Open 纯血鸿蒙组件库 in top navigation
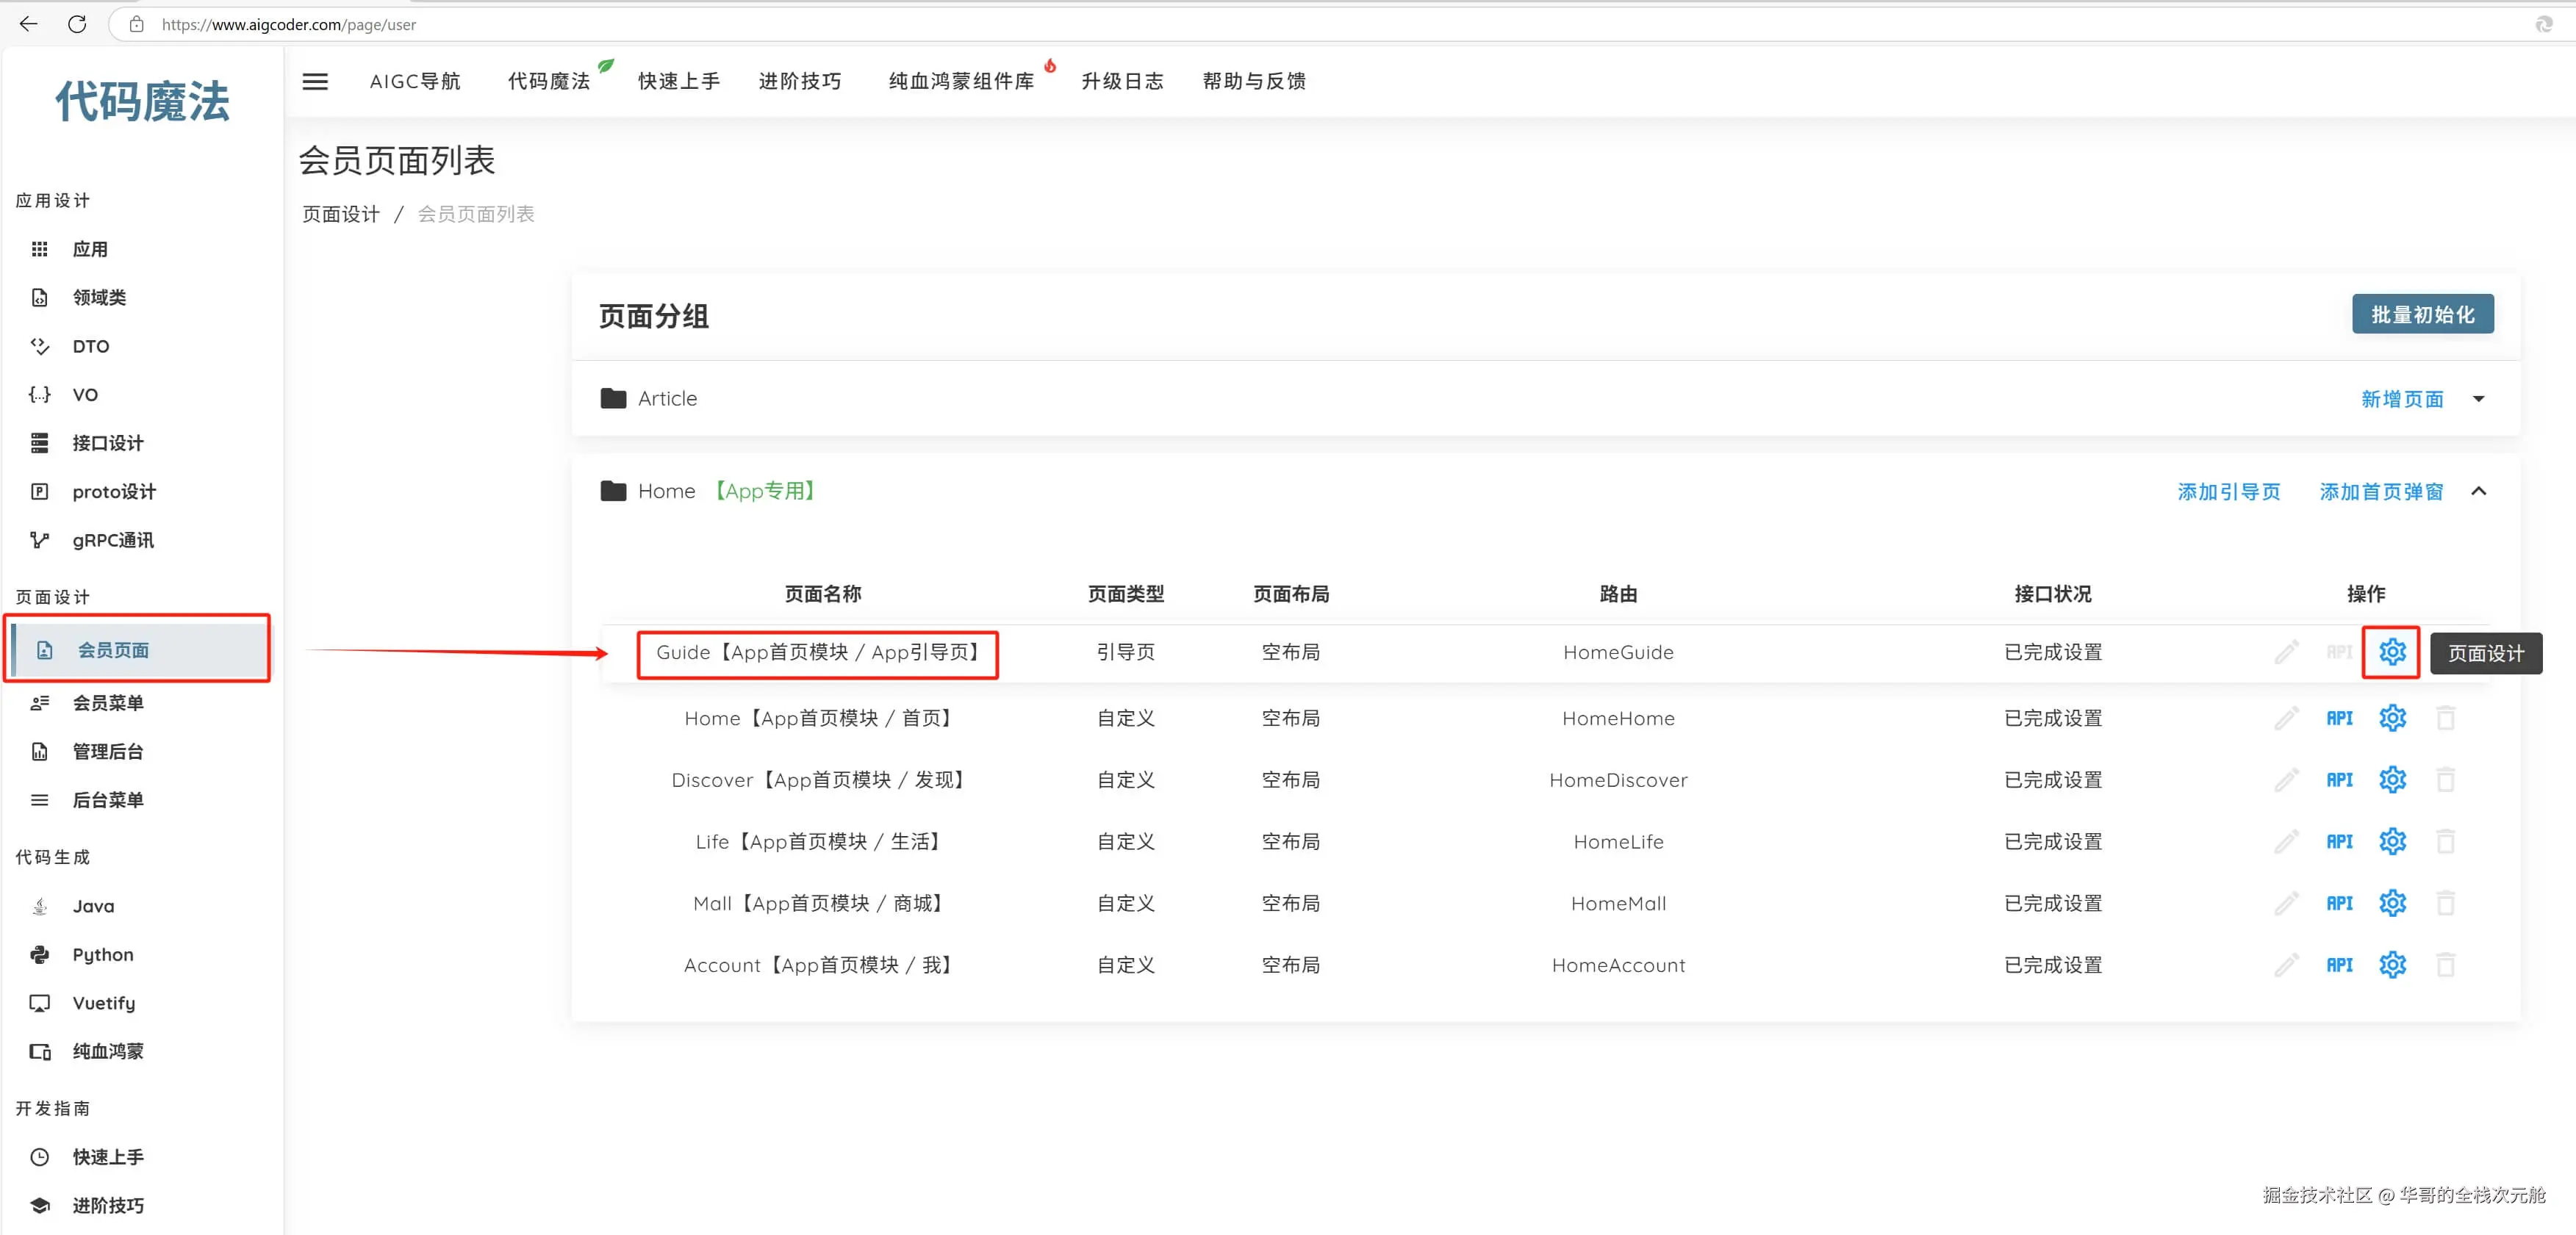This screenshot has width=2576, height=1235. pos(960,81)
